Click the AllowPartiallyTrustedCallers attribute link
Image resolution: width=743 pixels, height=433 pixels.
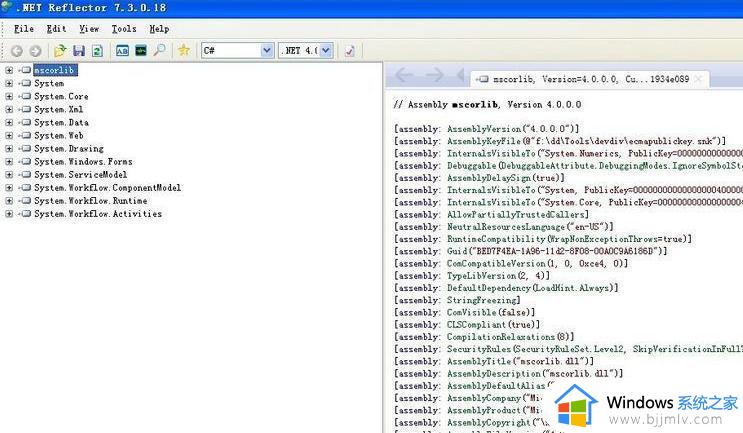tap(516, 215)
